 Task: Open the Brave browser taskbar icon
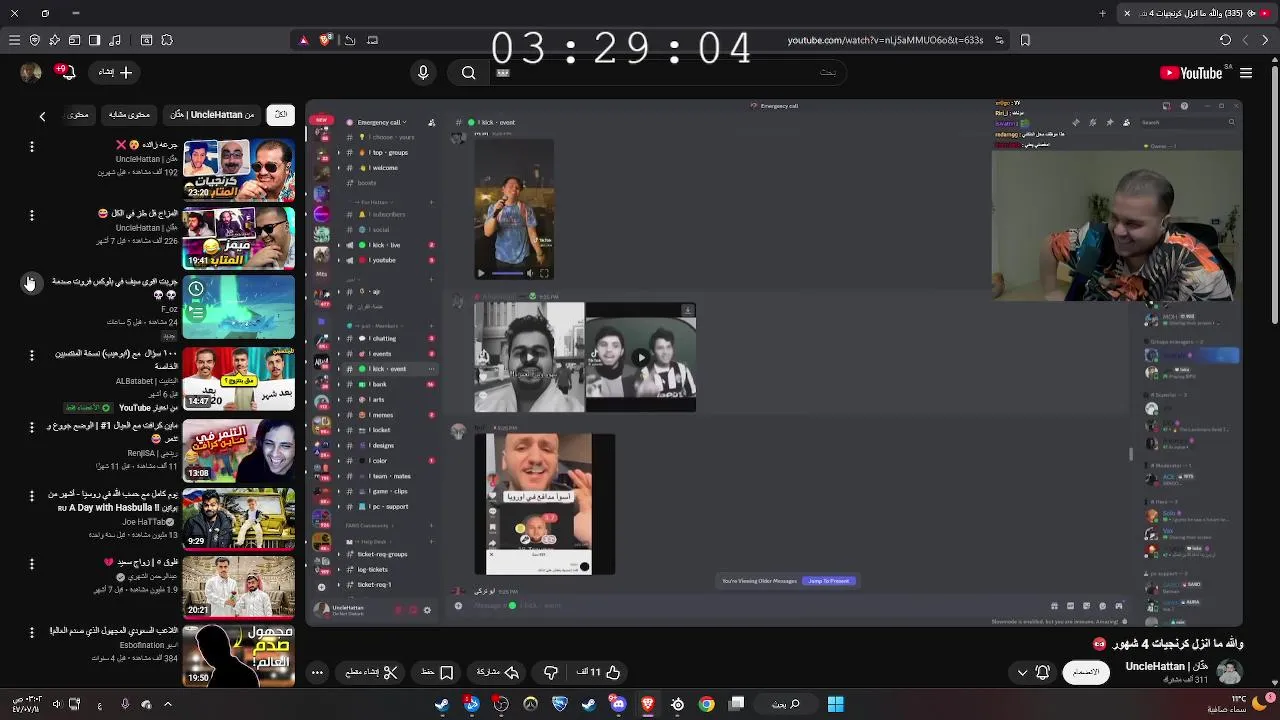(648, 704)
